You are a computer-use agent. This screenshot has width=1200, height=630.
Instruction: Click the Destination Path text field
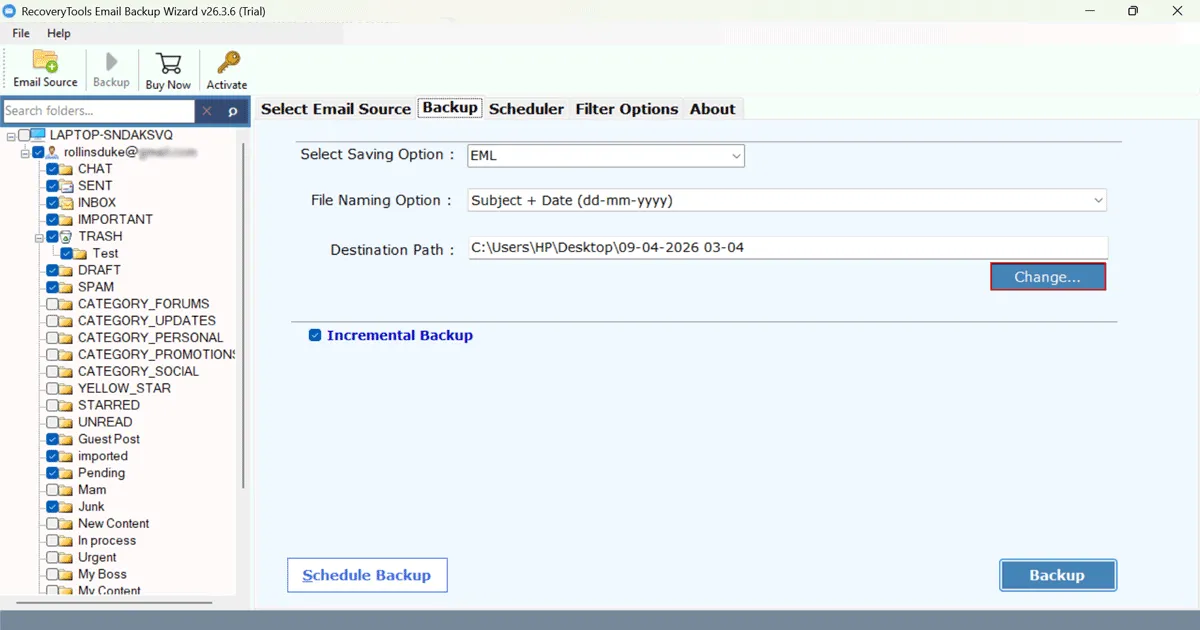click(788, 248)
